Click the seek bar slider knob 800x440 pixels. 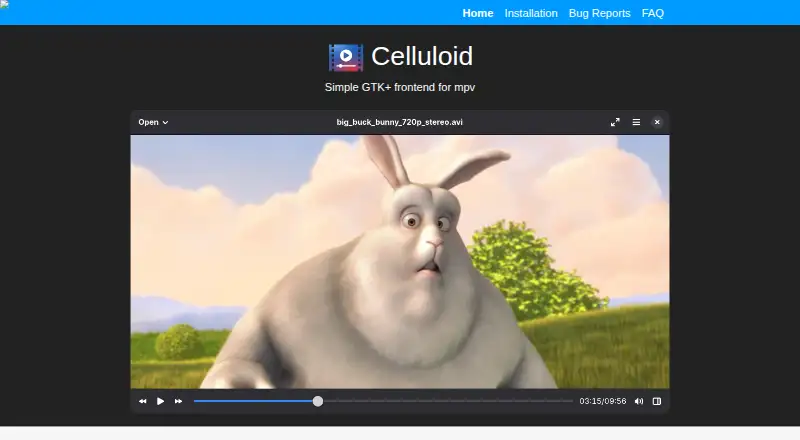coord(318,401)
